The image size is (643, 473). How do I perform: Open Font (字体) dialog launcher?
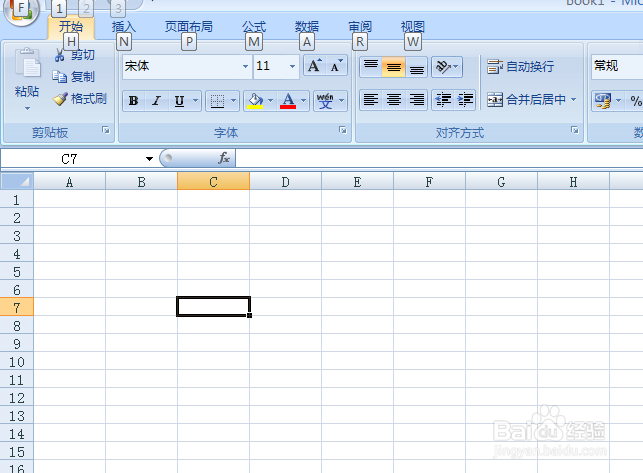click(343, 130)
